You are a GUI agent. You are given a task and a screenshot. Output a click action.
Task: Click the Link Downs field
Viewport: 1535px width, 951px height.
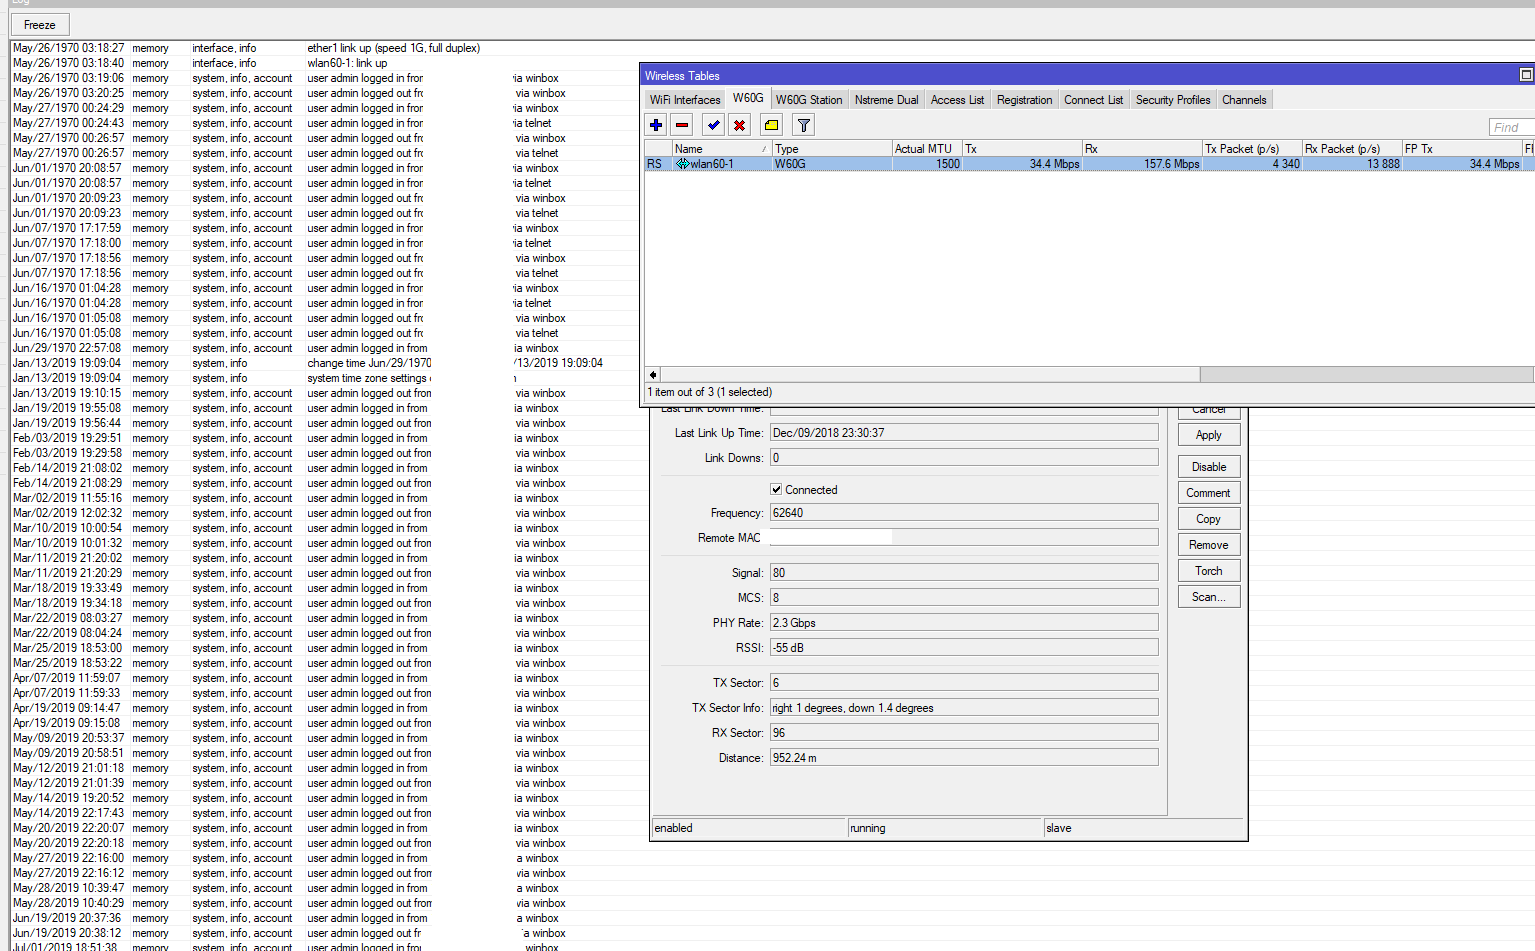pos(964,458)
